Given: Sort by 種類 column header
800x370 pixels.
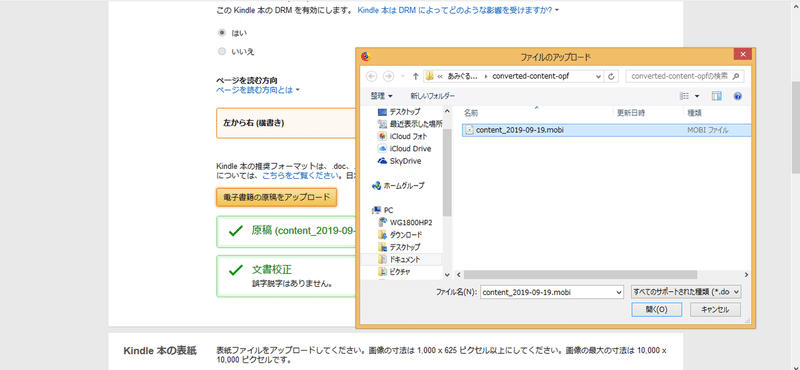Looking at the screenshot, I should [694, 113].
